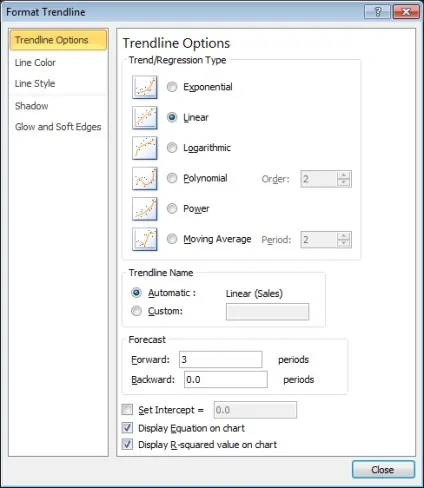This screenshot has height=488, width=424.
Task: Click the Moving Average chart icon
Action: [x=145, y=239]
